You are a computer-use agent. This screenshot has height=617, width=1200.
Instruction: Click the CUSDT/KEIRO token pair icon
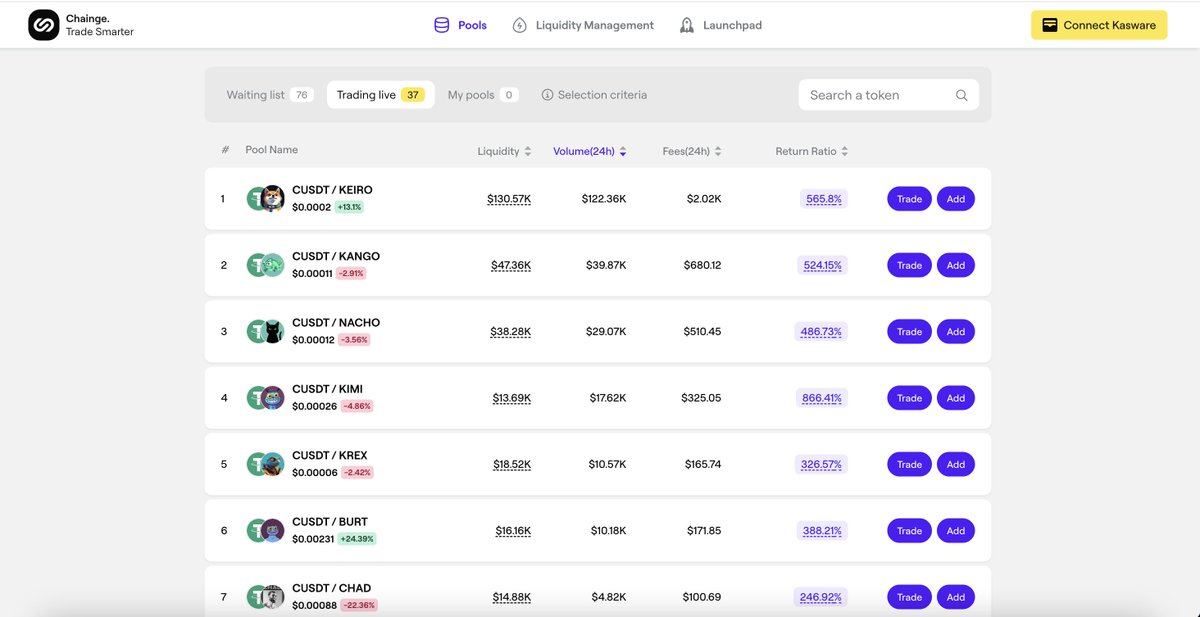click(265, 198)
